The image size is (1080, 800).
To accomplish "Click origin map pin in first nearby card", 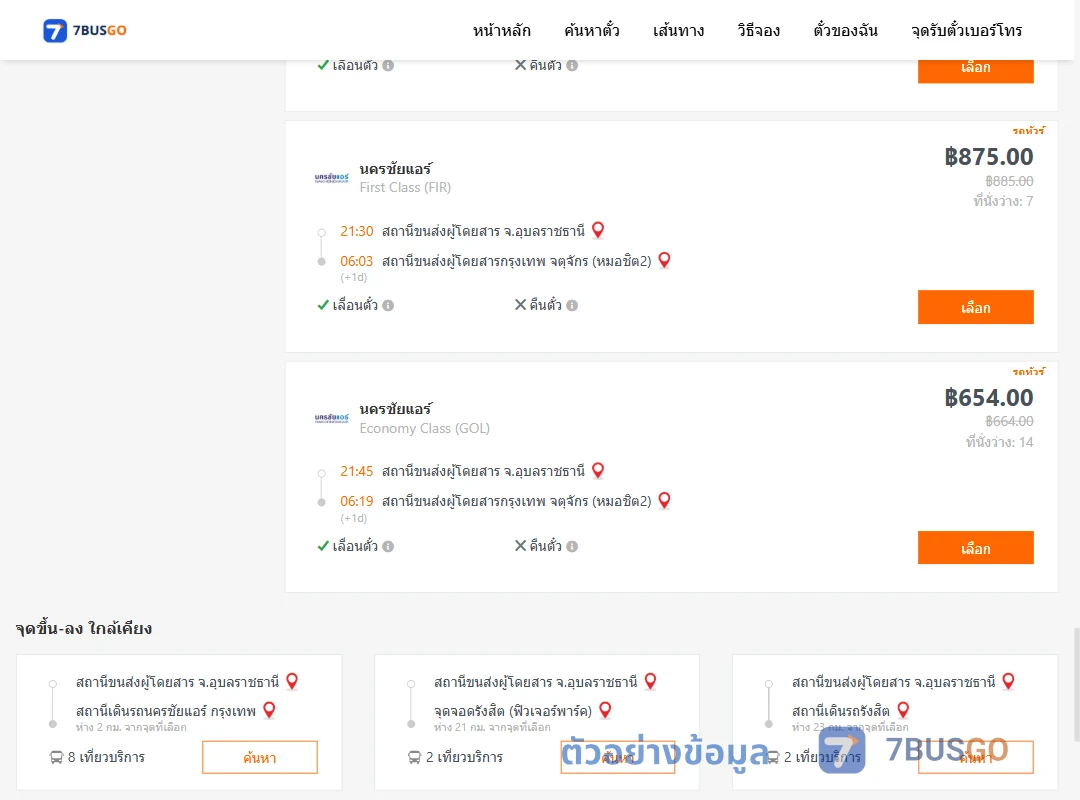I will point(292,681).
